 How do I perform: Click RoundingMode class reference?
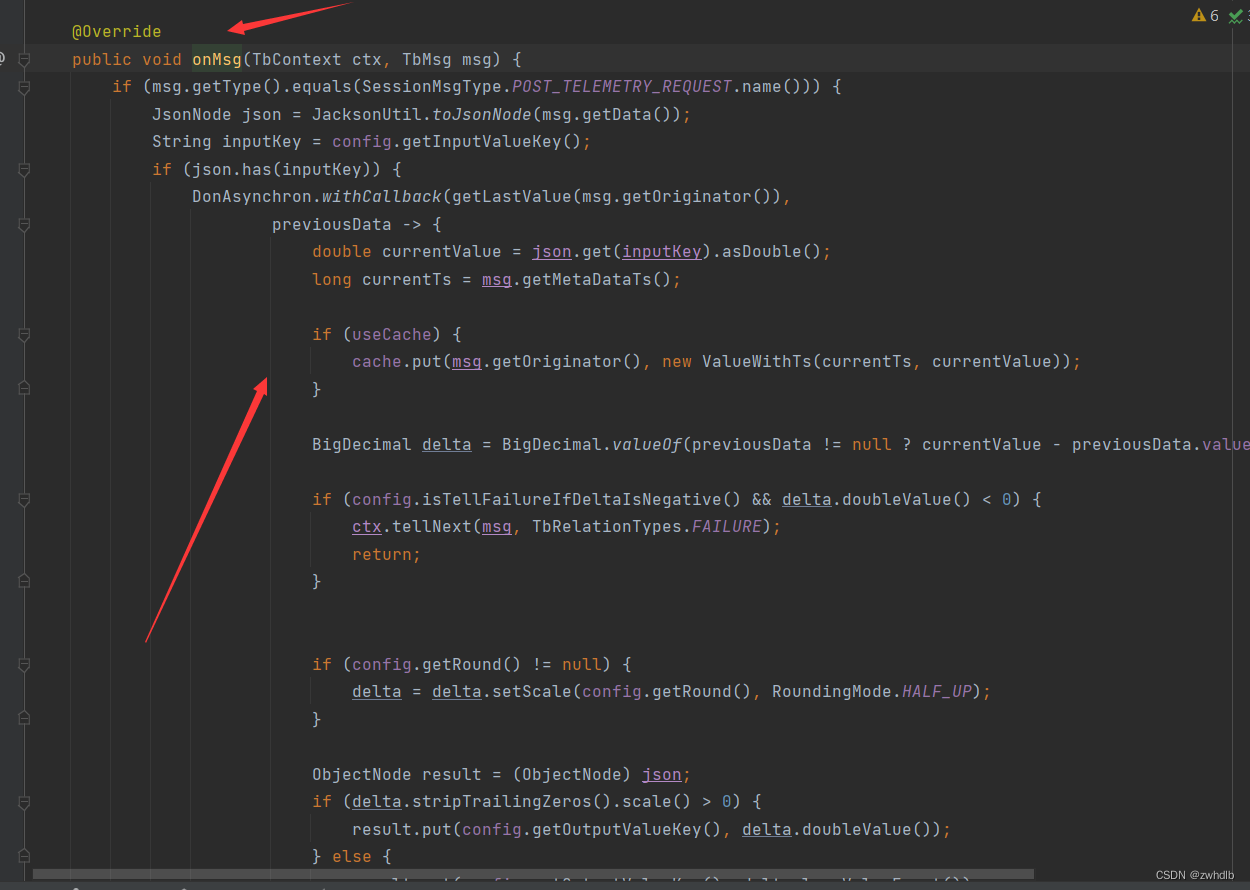[x=832, y=692]
